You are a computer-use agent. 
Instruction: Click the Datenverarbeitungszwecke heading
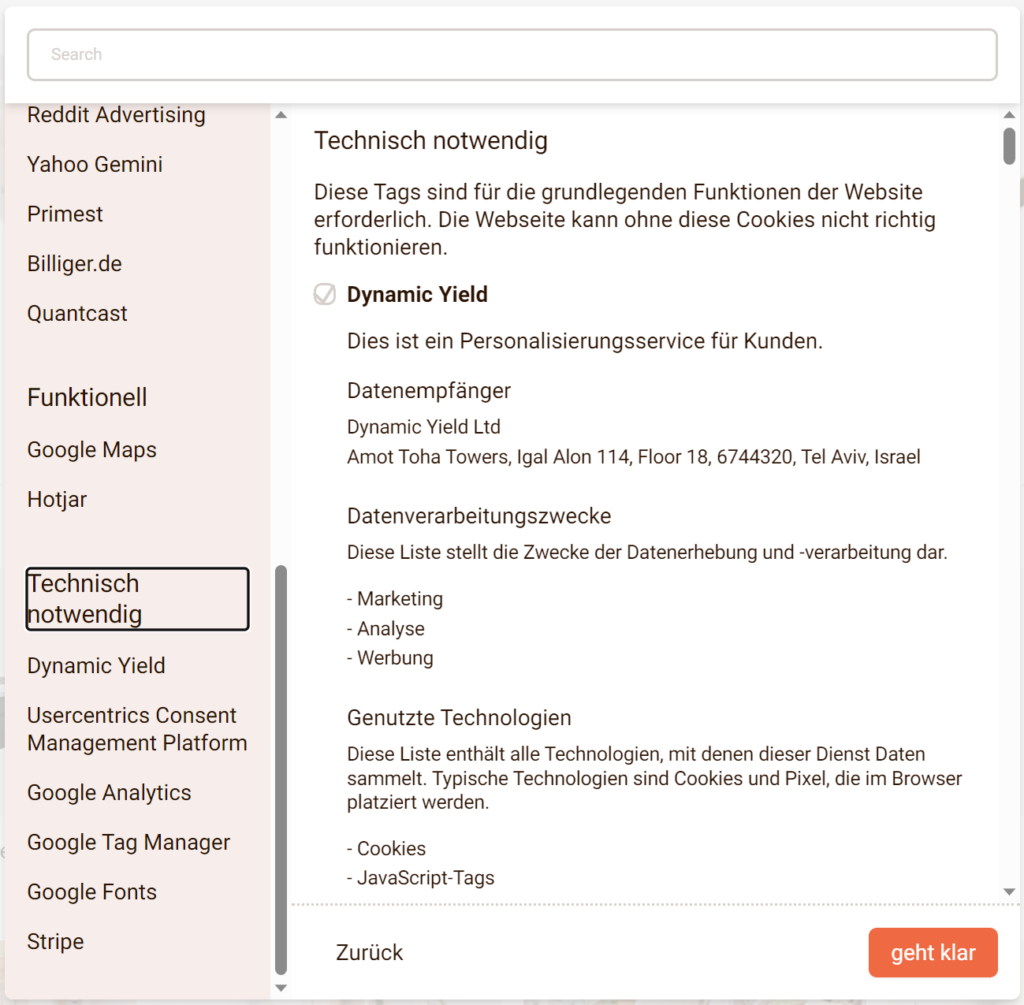pos(479,516)
